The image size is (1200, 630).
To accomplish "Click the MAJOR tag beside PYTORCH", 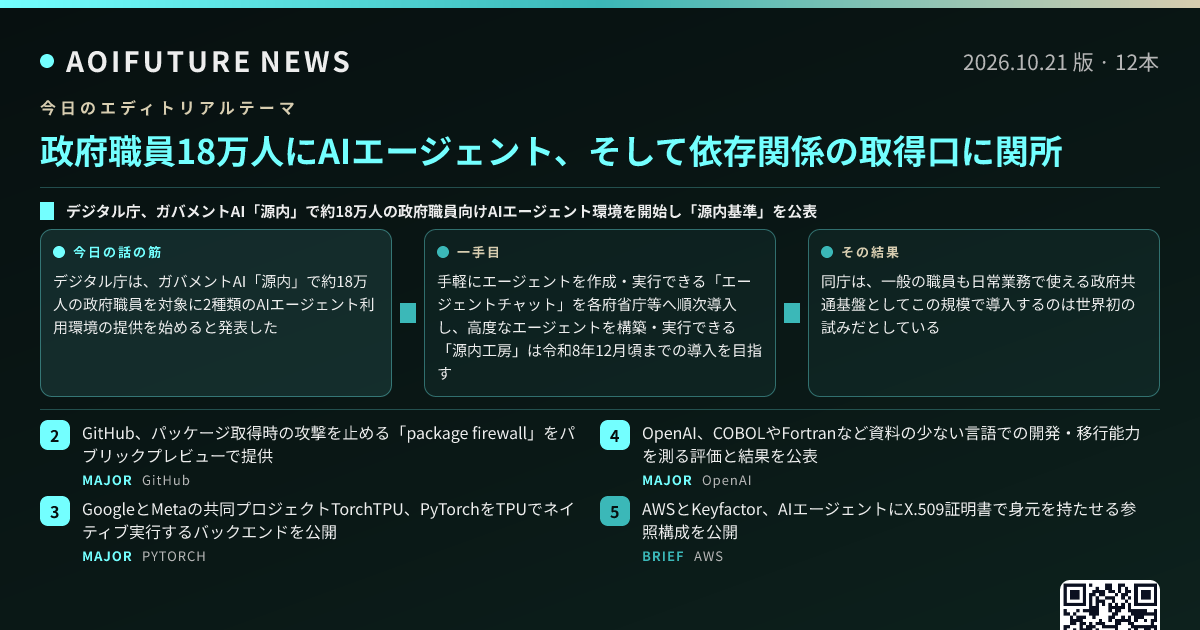I will pos(107,556).
